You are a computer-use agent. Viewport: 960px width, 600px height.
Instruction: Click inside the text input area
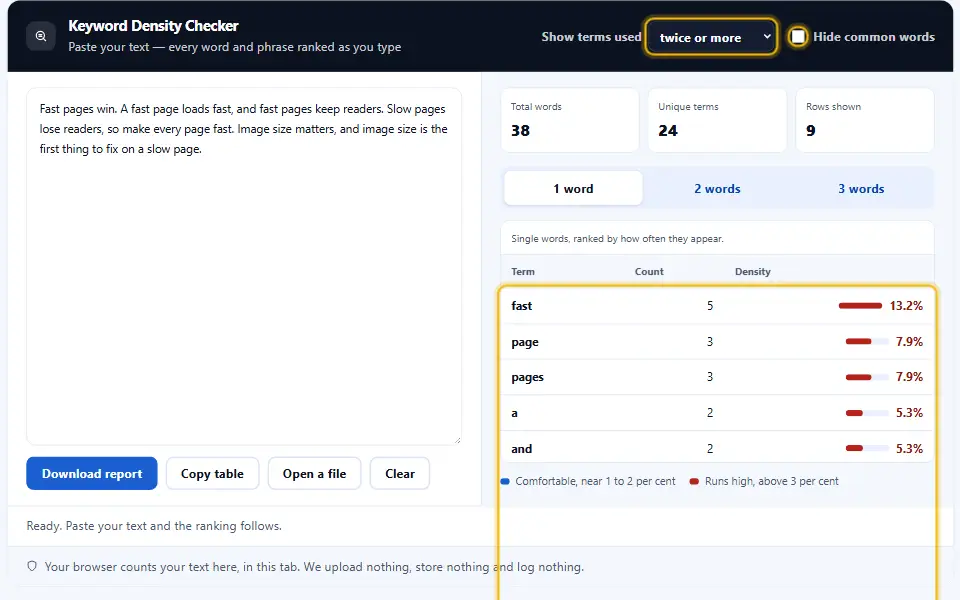coord(244,266)
